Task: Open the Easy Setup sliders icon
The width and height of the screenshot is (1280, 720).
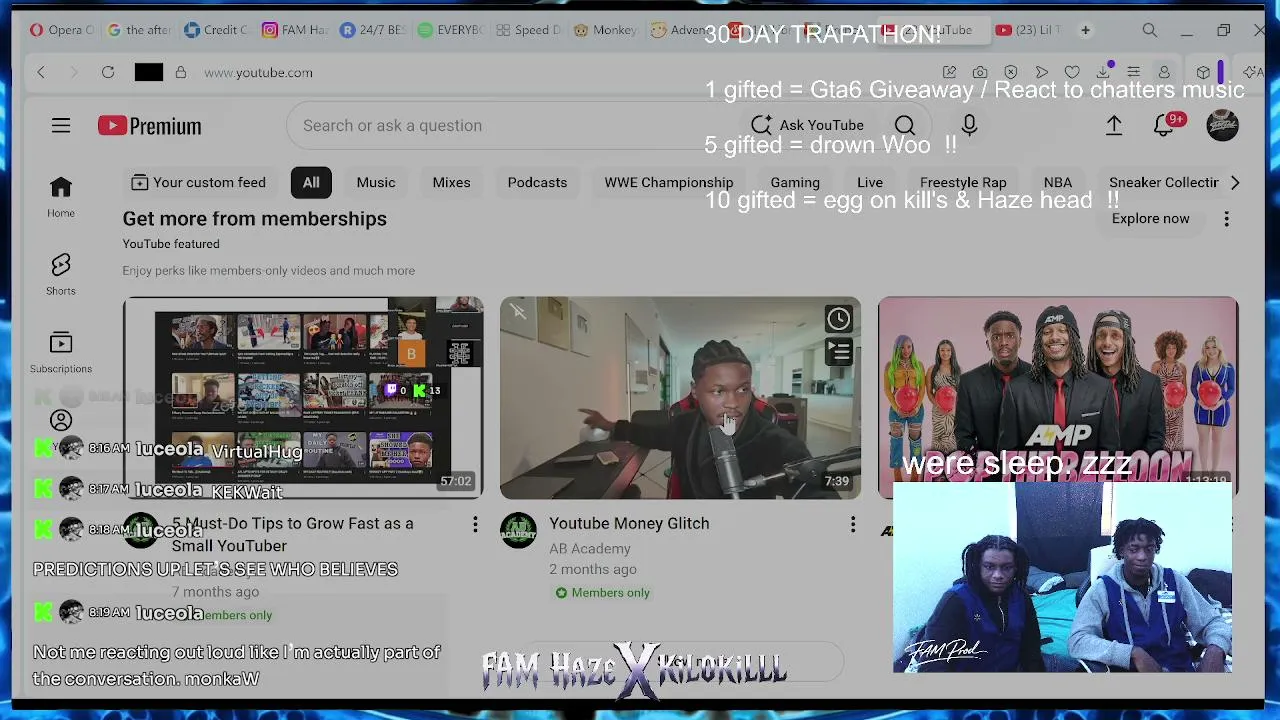Action: 1134,72
